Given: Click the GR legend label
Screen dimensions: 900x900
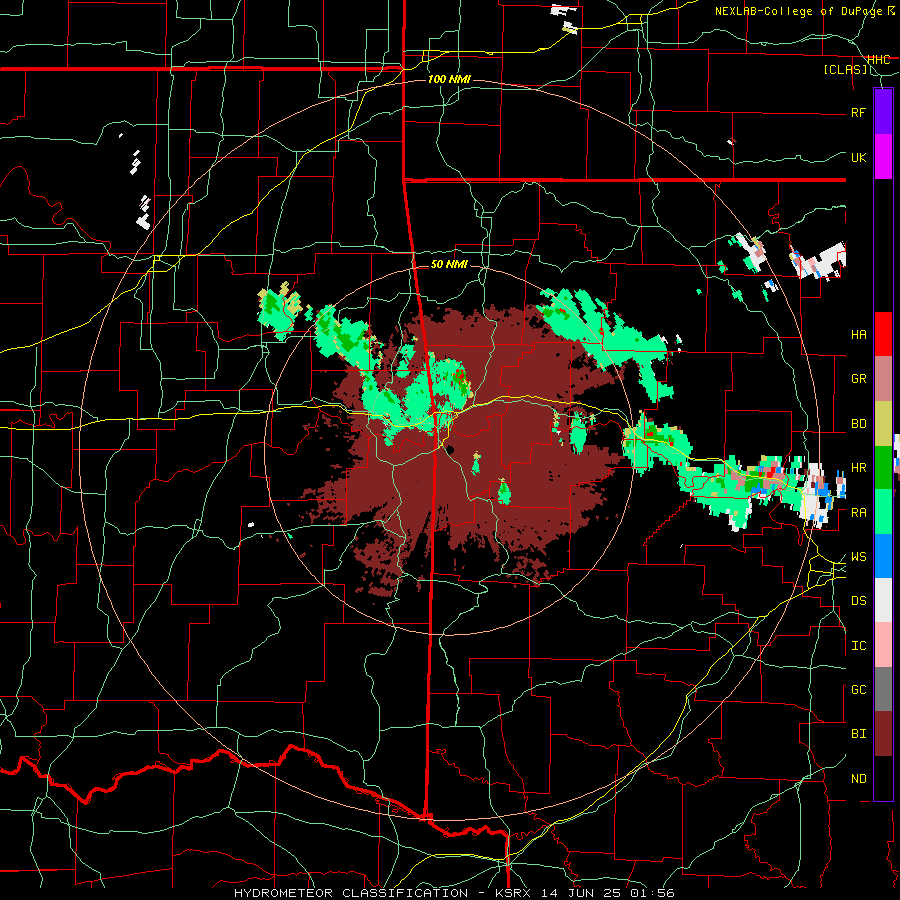Looking at the screenshot, I should 858,379.
